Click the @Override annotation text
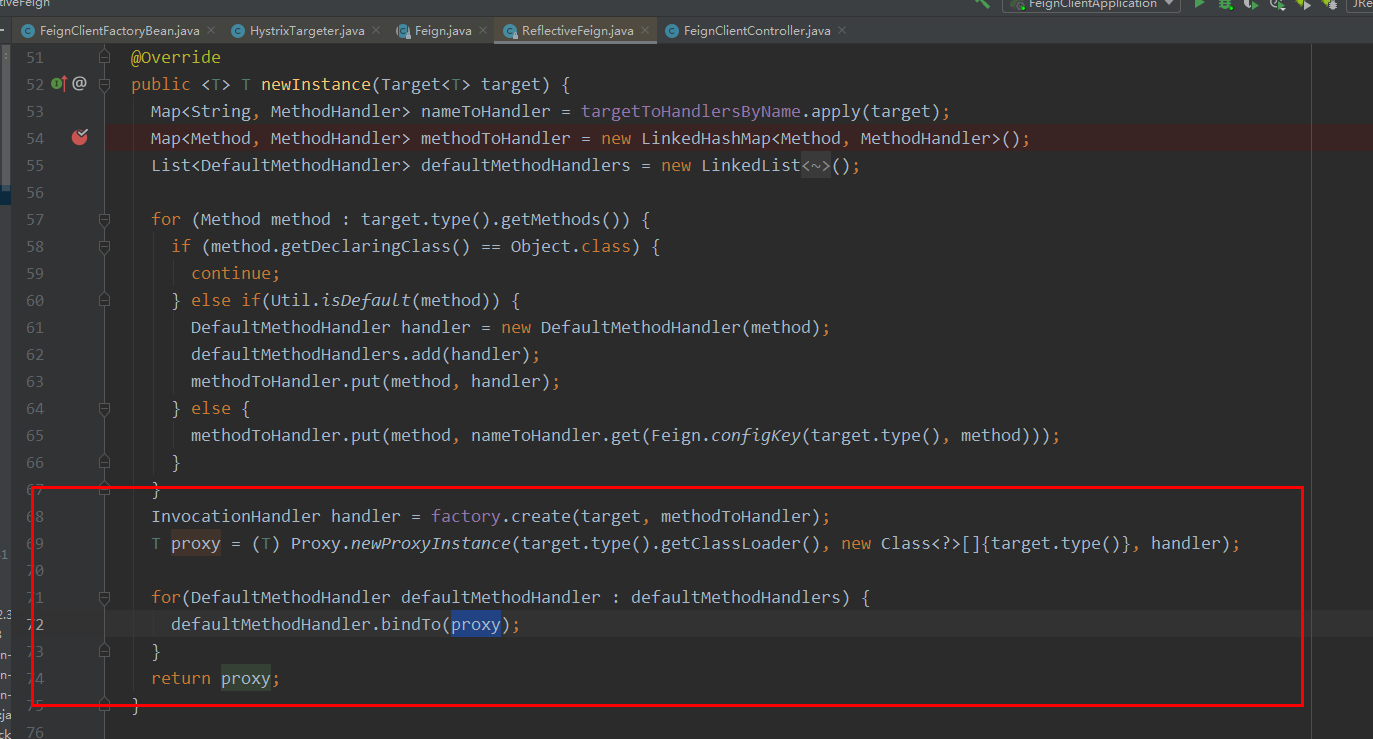This screenshot has width=1373, height=739. point(176,57)
